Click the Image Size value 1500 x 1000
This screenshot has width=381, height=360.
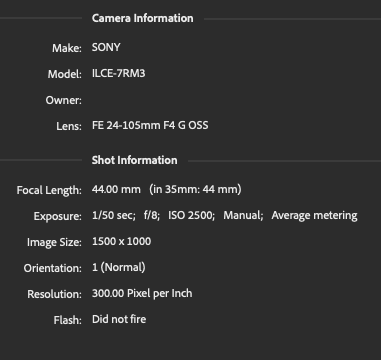click(121, 241)
